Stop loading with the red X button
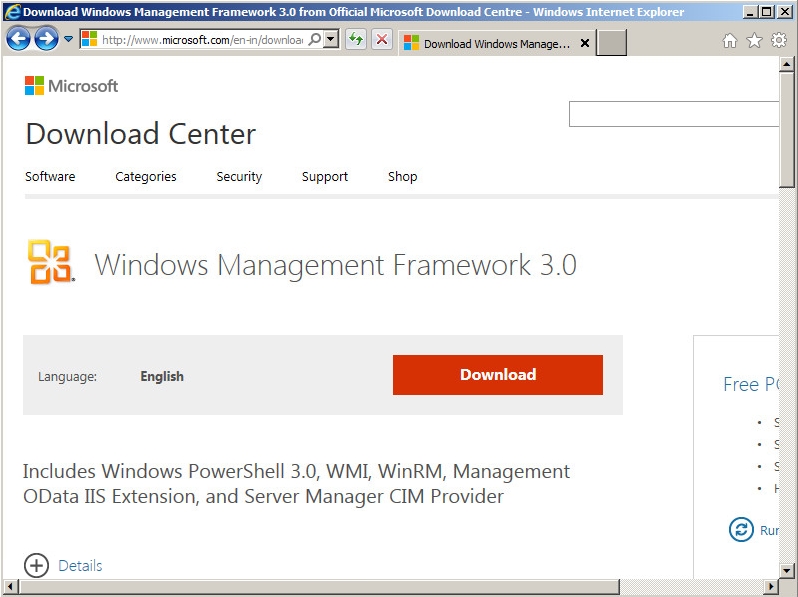The image size is (798, 597). (382, 39)
